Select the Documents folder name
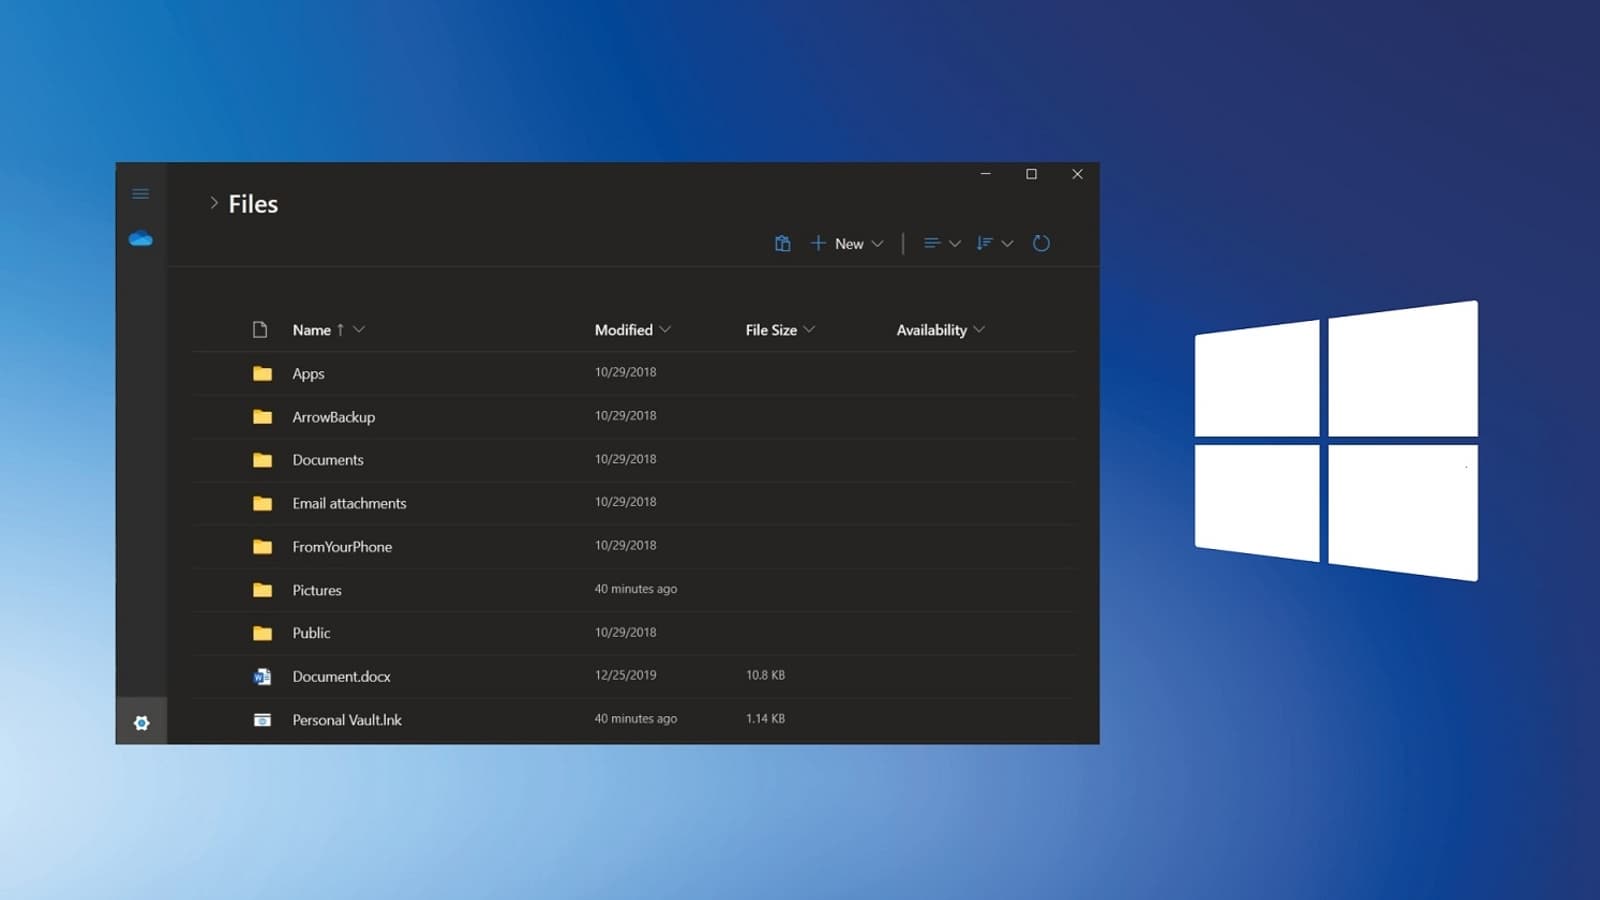Screen dimensions: 1600x900 click(328, 460)
